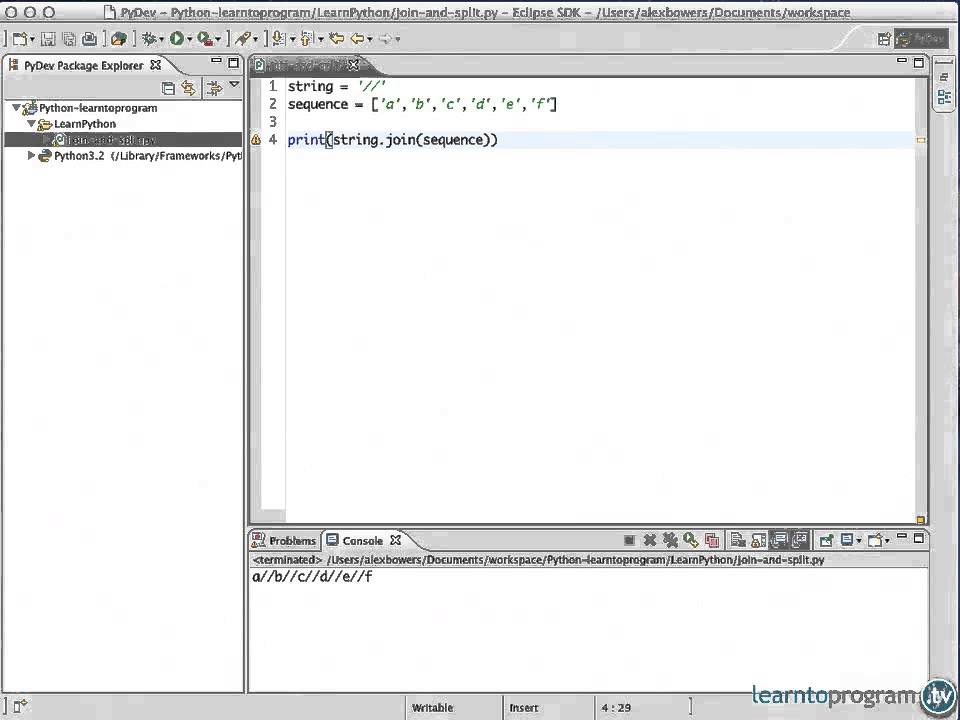
Task: Start debugging with the bug icon
Action: 149,39
